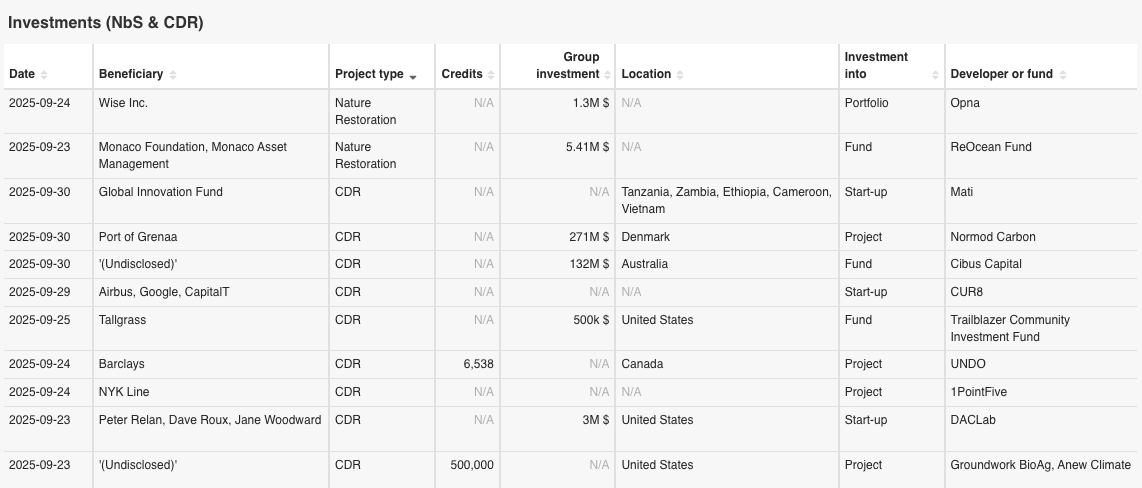Click the ReOcean Fund developer cell

click(x=991, y=147)
